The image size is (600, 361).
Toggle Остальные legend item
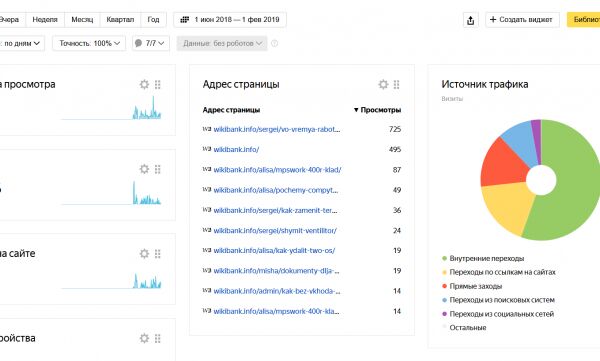(464, 328)
